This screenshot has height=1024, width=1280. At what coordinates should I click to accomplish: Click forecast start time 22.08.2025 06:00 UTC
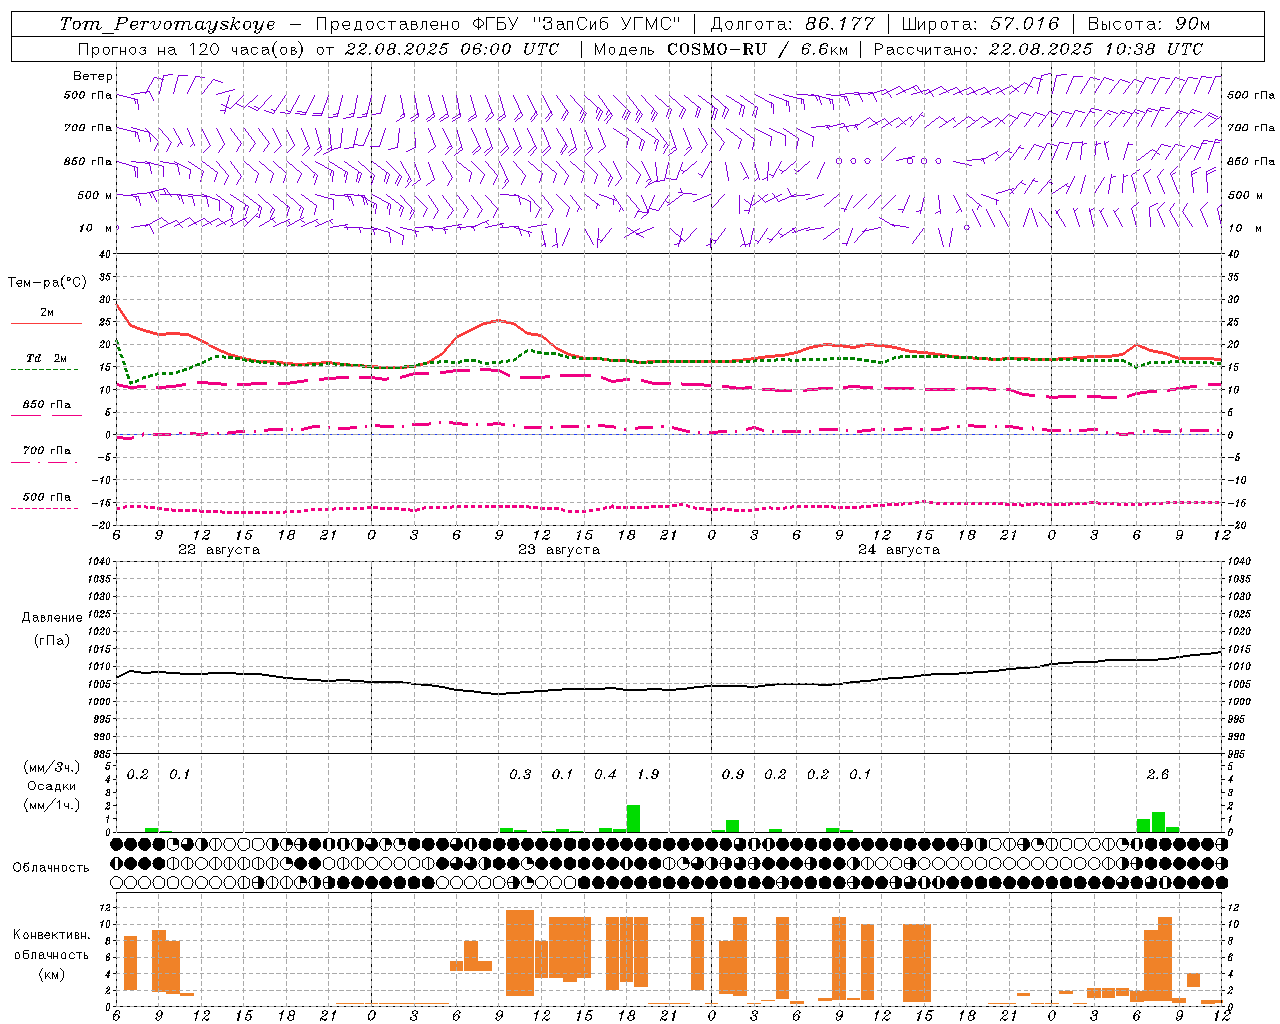pos(452,49)
